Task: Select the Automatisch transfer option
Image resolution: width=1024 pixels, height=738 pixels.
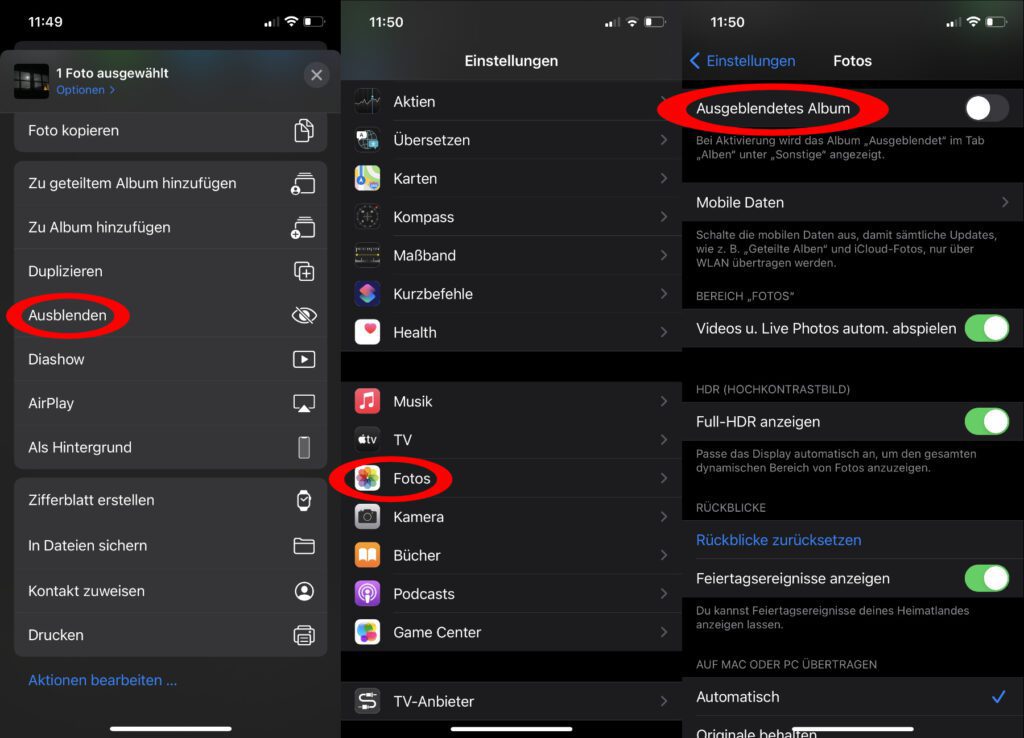Action: [x=738, y=697]
